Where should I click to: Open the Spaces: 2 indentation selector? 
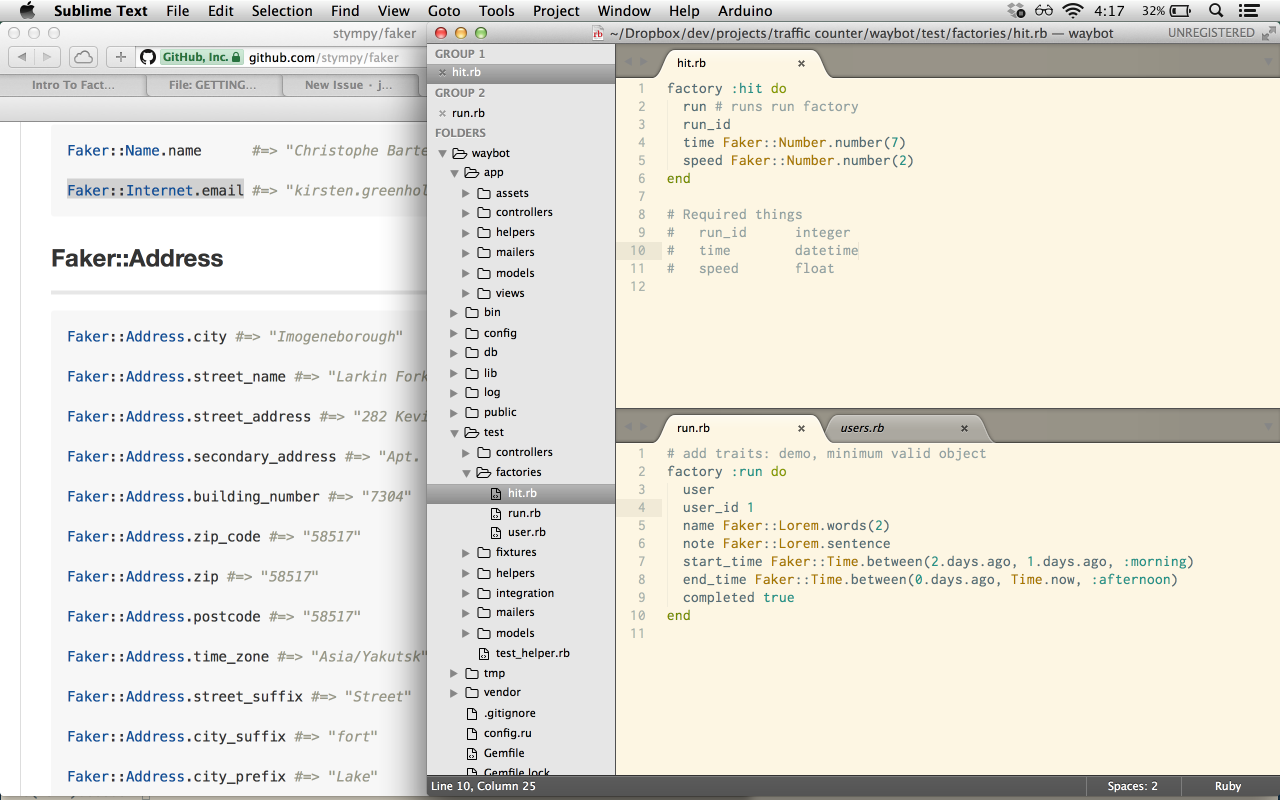pos(1132,786)
